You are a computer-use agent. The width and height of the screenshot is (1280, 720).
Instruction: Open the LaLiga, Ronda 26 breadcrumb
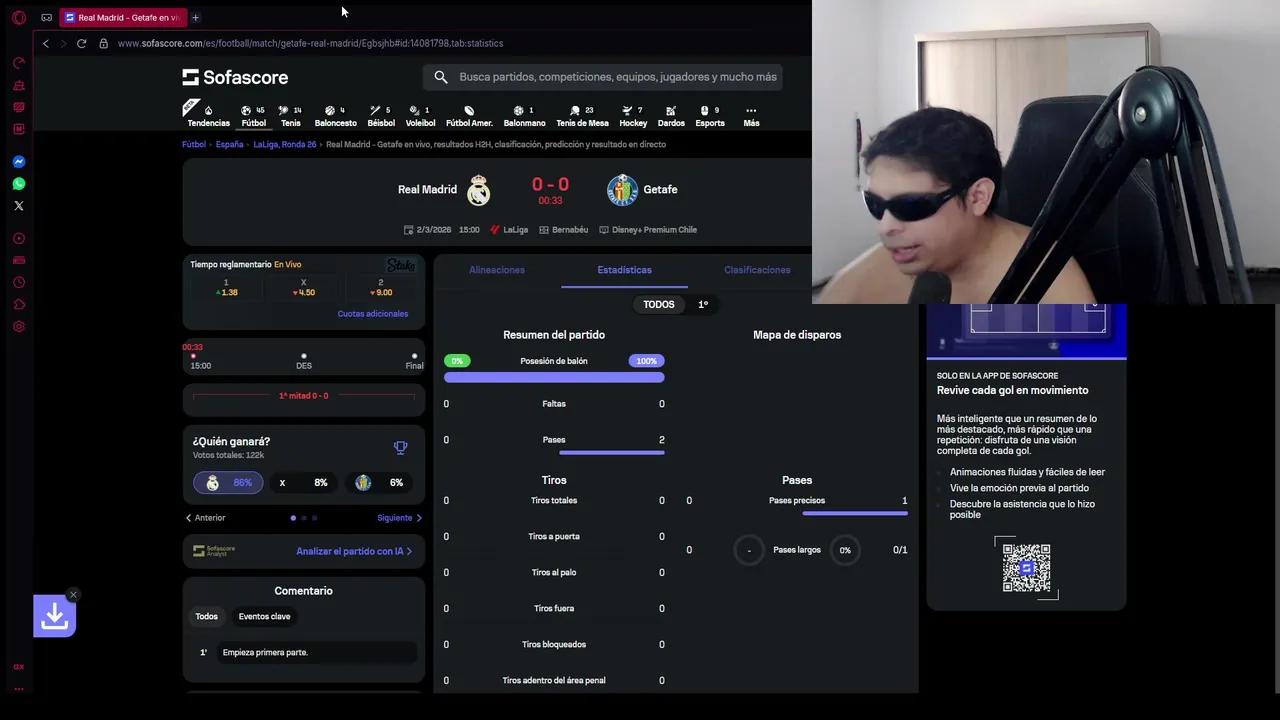pyautogui.click(x=285, y=144)
